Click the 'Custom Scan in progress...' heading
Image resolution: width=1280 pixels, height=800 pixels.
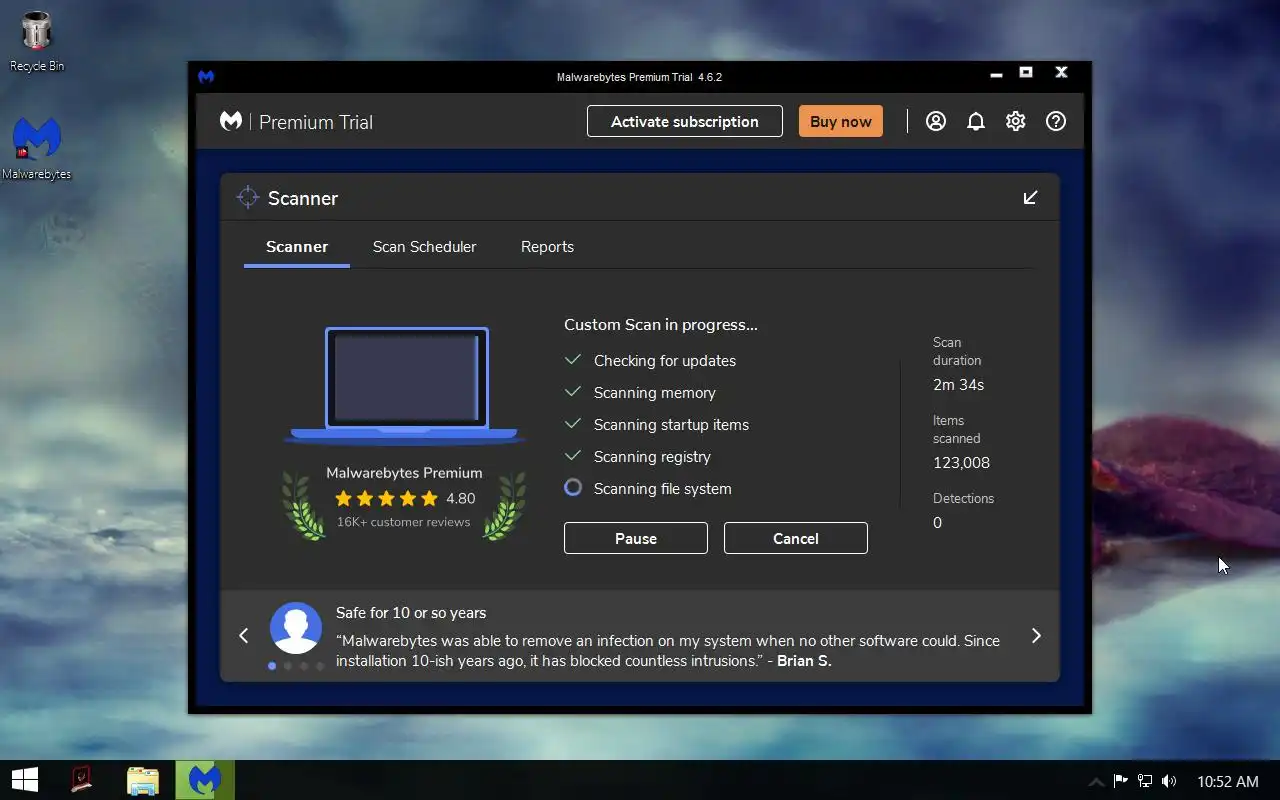click(661, 325)
